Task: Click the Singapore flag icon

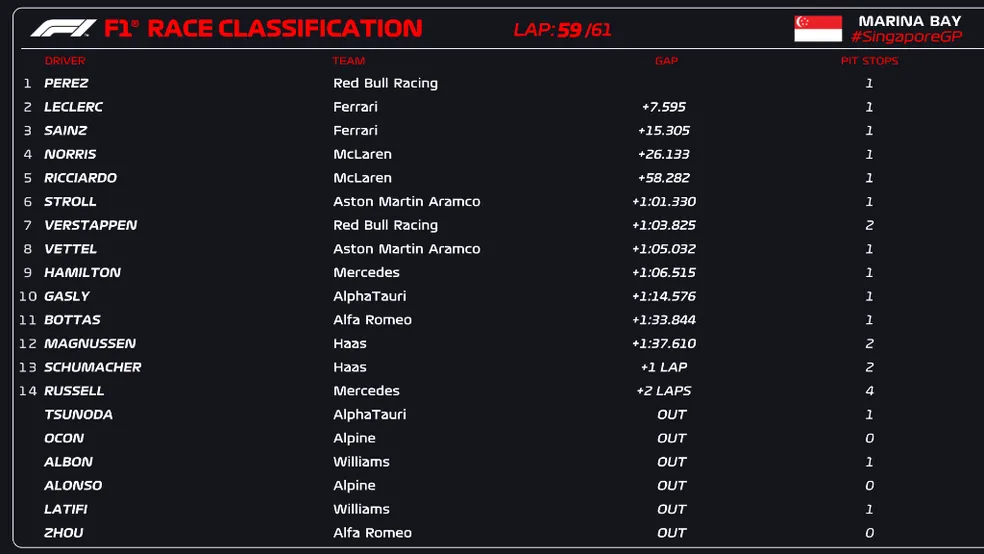Action: click(818, 28)
